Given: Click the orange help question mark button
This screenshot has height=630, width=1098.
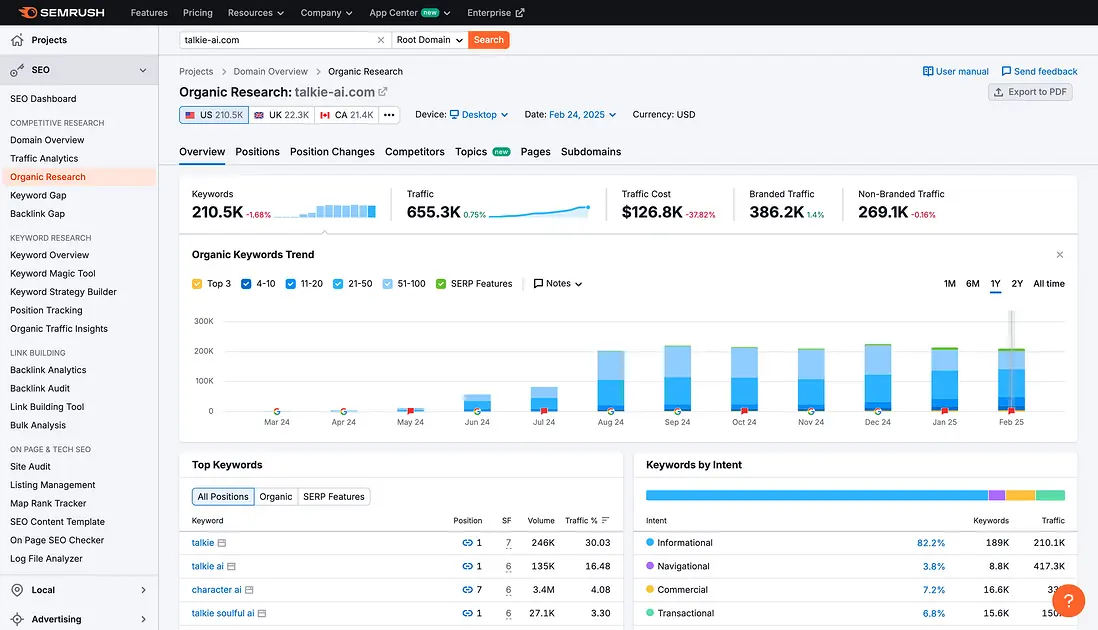Looking at the screenshot, I should click(x=1068, y=600).
